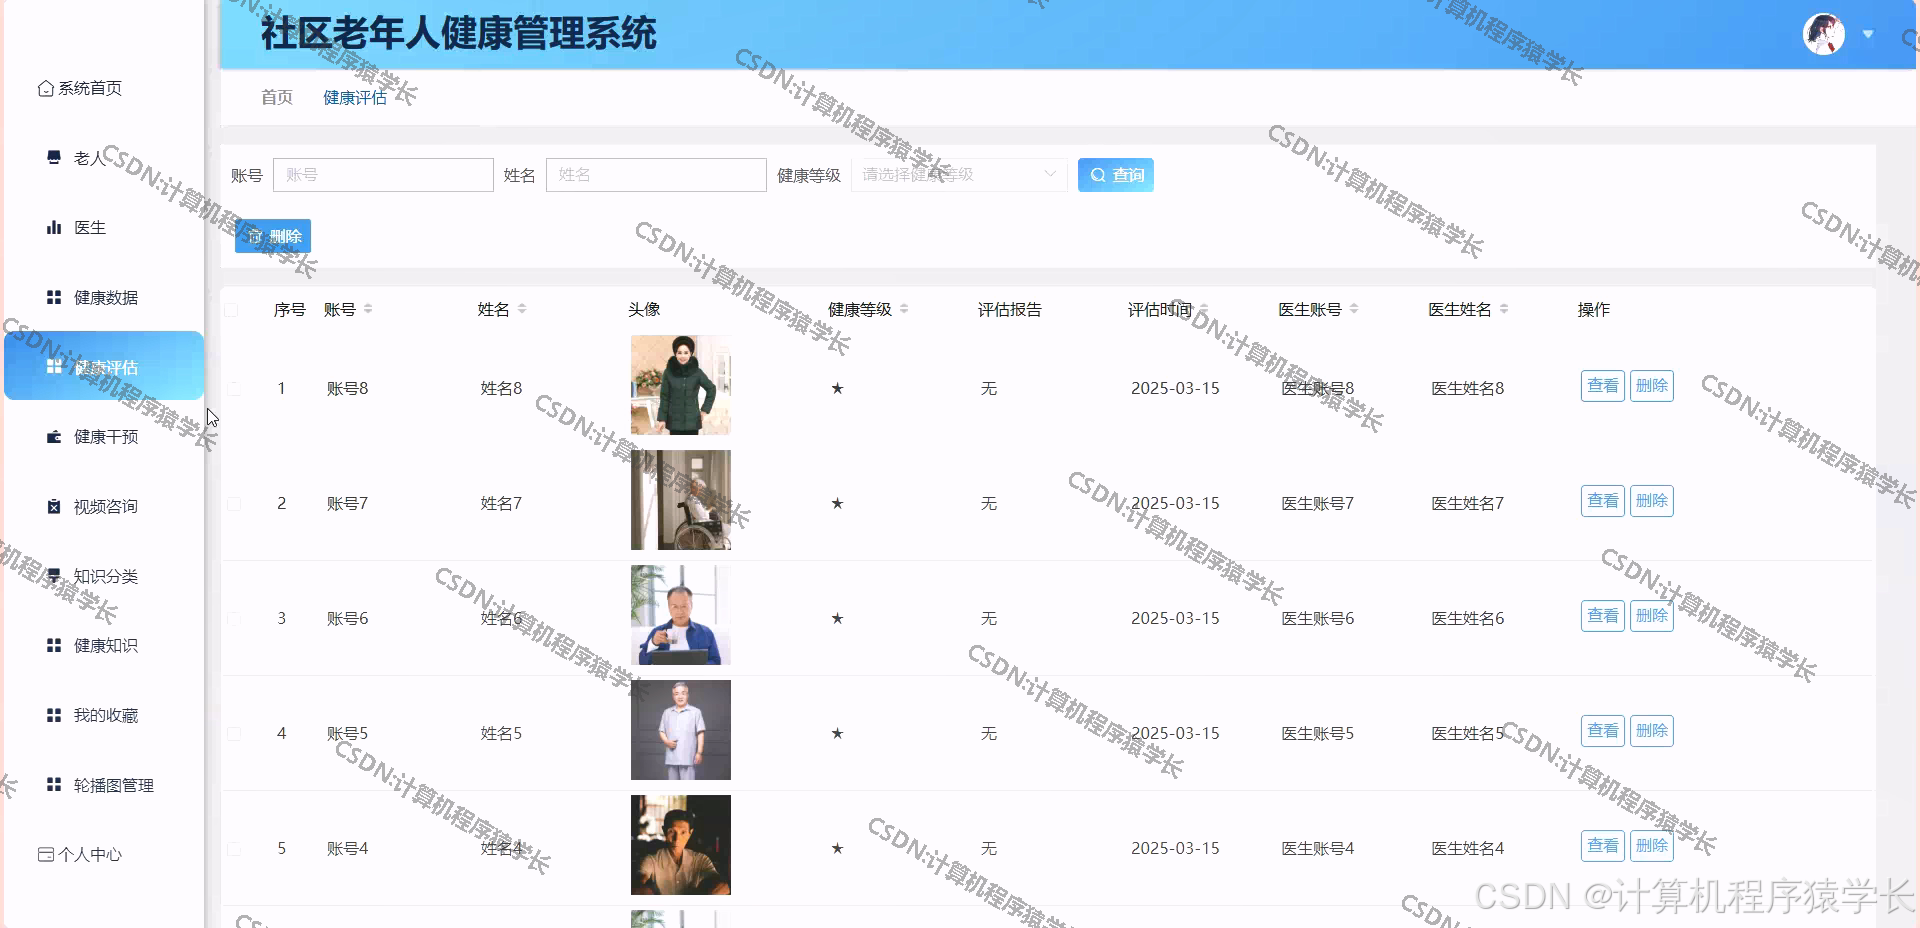Click 删除 for 账号7 row
Viewport: 1920px width, 928px height.
click(1652, 501)
